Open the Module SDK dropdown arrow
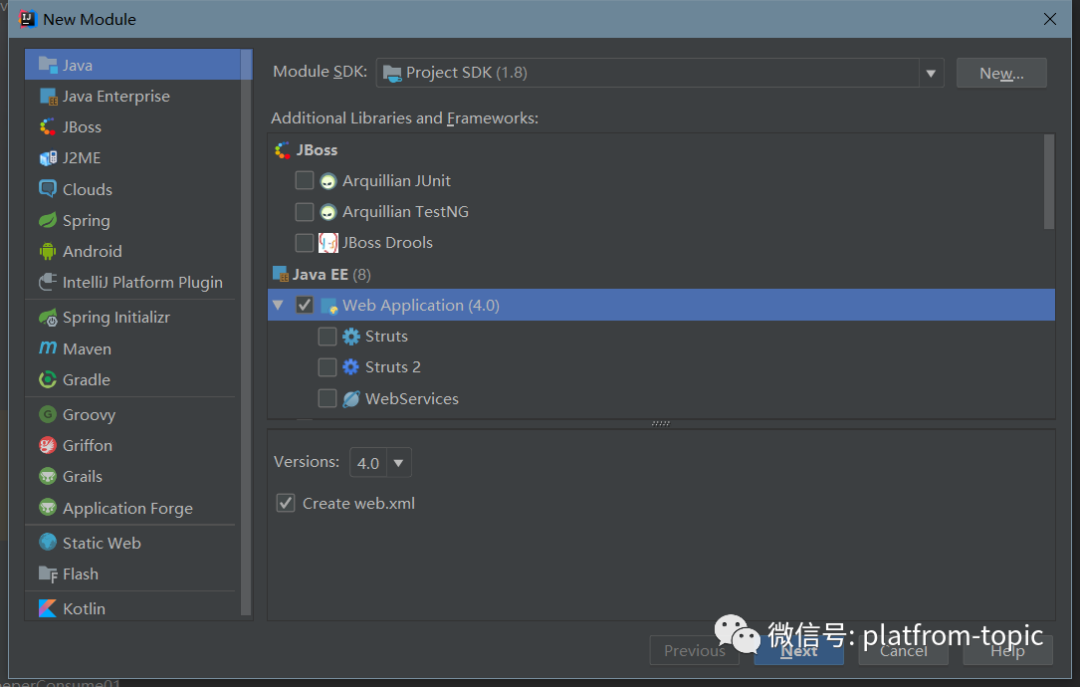1080x687 pixels. point(931,73)
